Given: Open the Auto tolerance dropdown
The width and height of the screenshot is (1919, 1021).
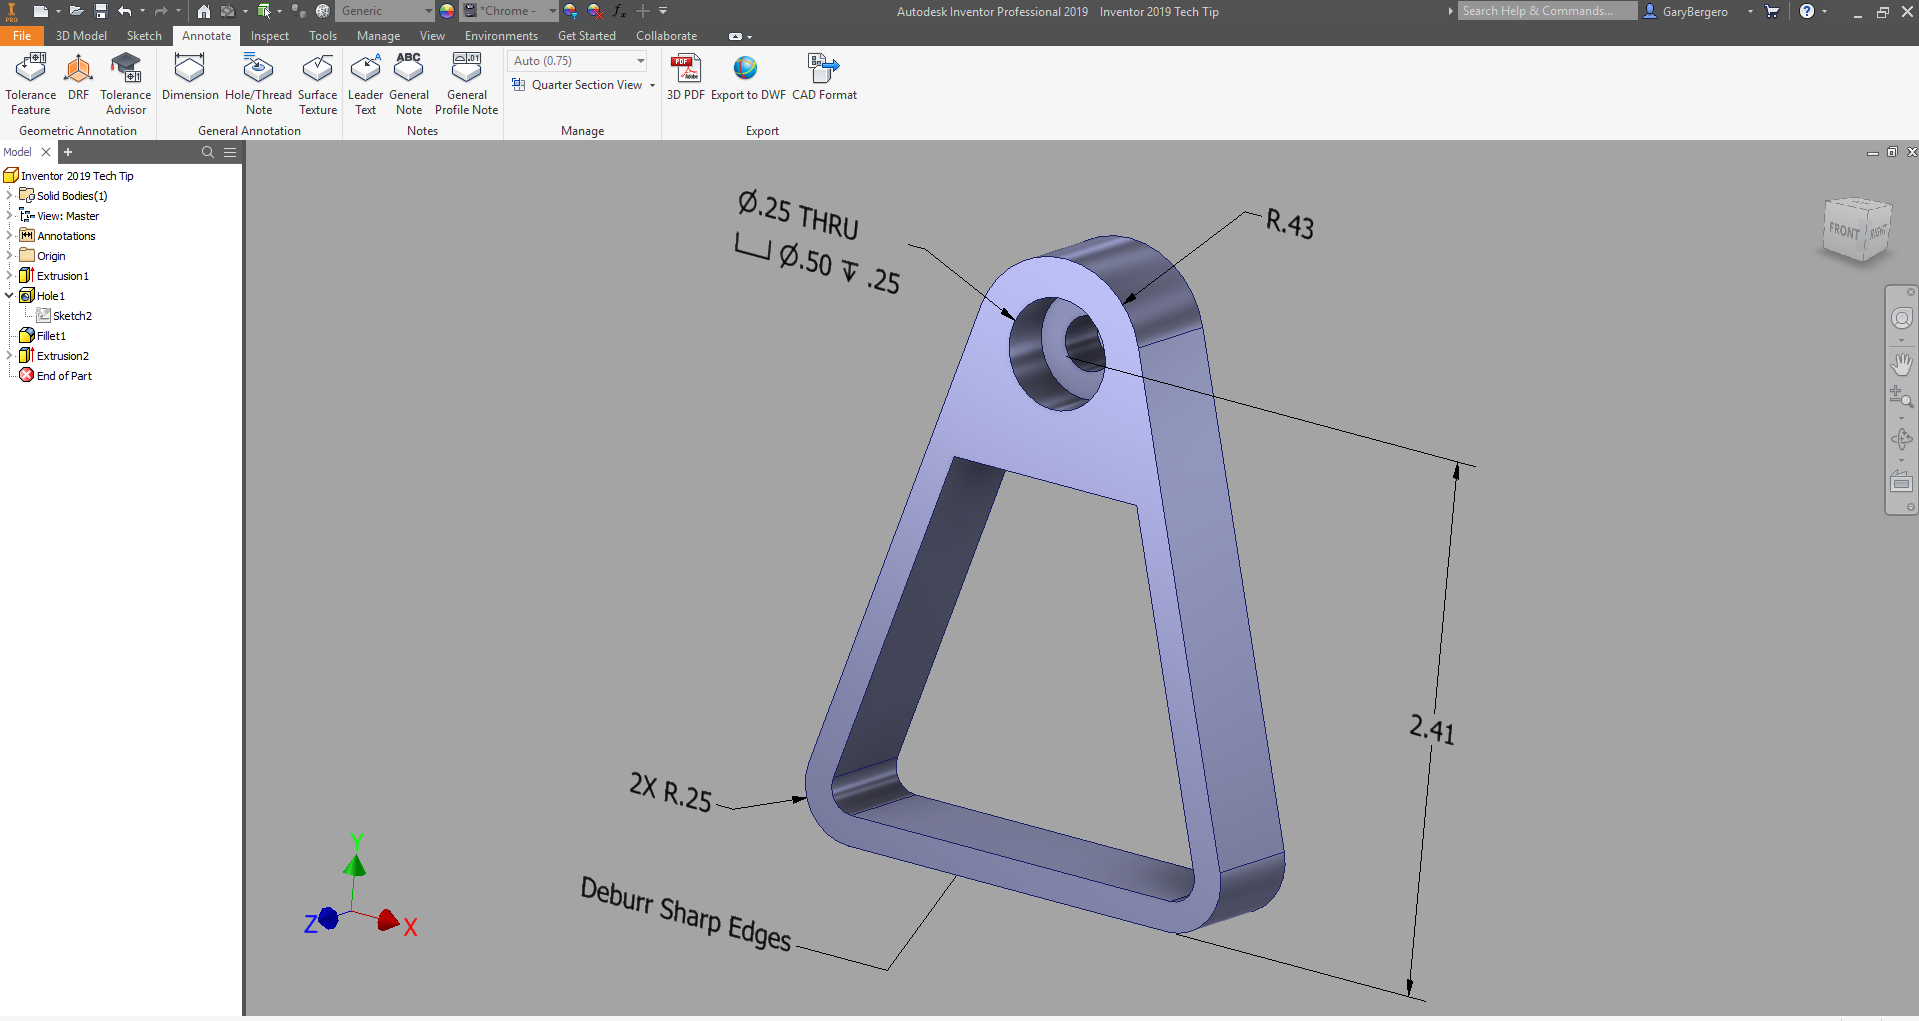Looking at the screenshot, I should [639, 60].
